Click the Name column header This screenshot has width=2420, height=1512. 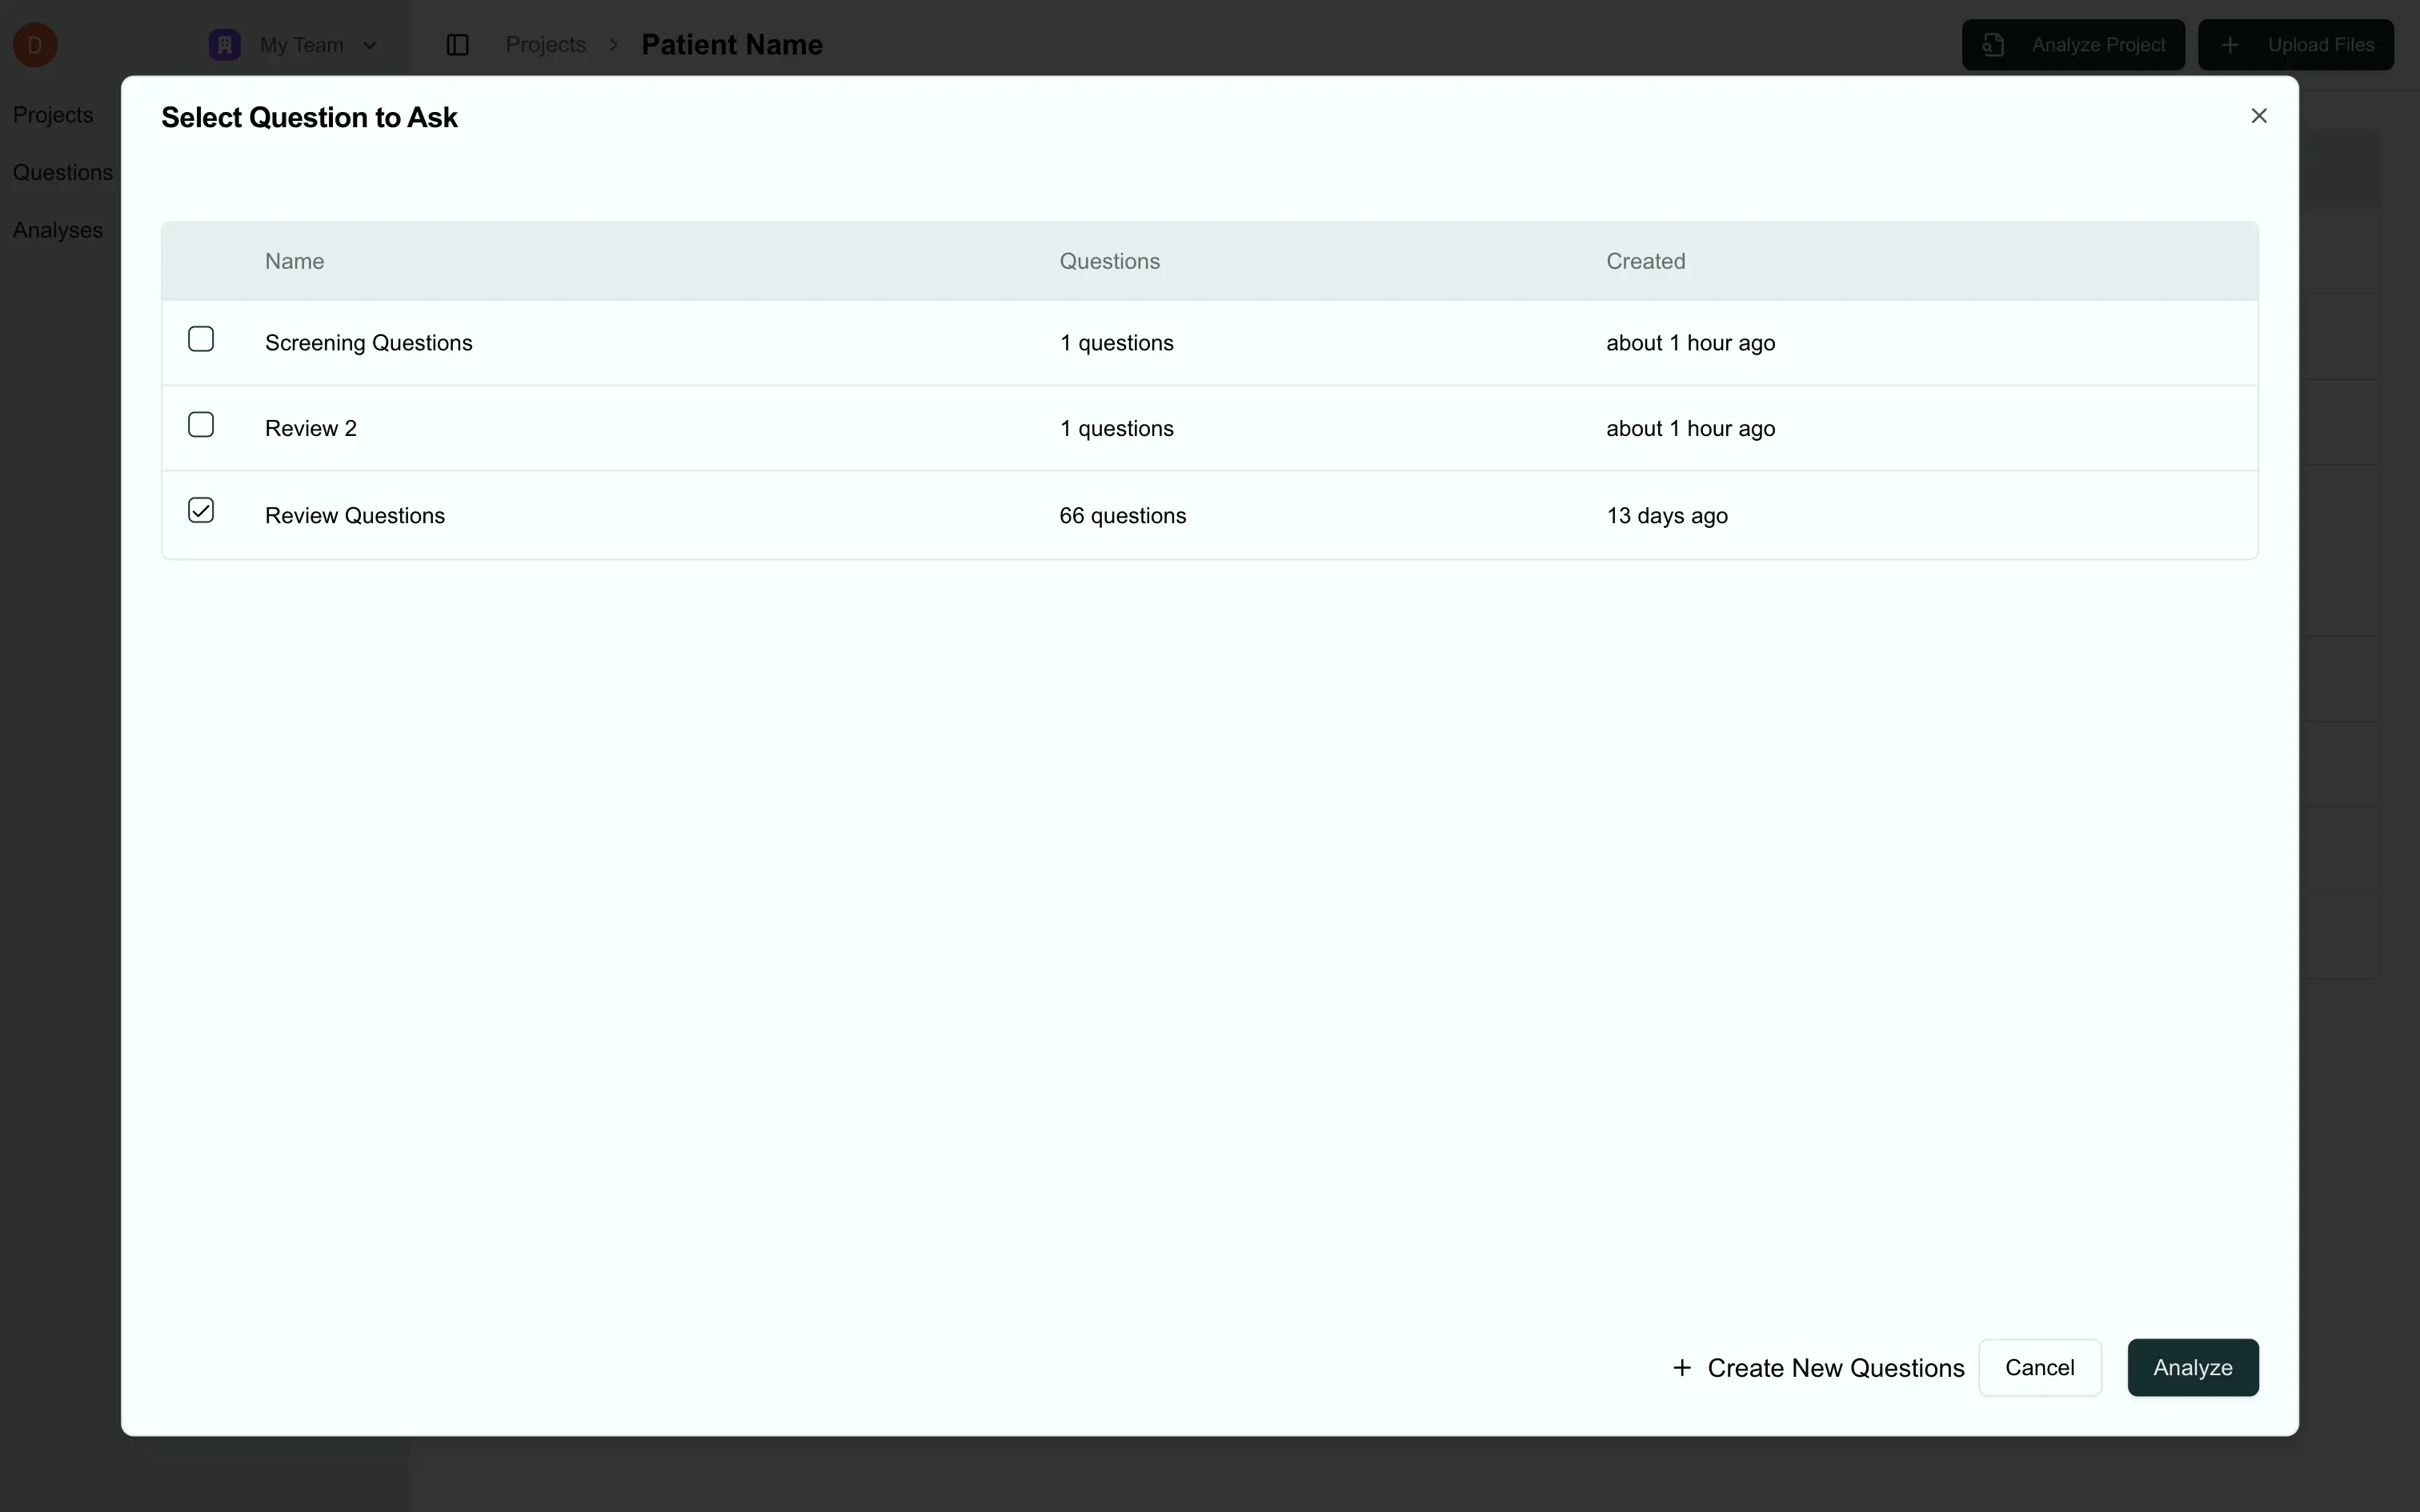(x=294, y=260)
